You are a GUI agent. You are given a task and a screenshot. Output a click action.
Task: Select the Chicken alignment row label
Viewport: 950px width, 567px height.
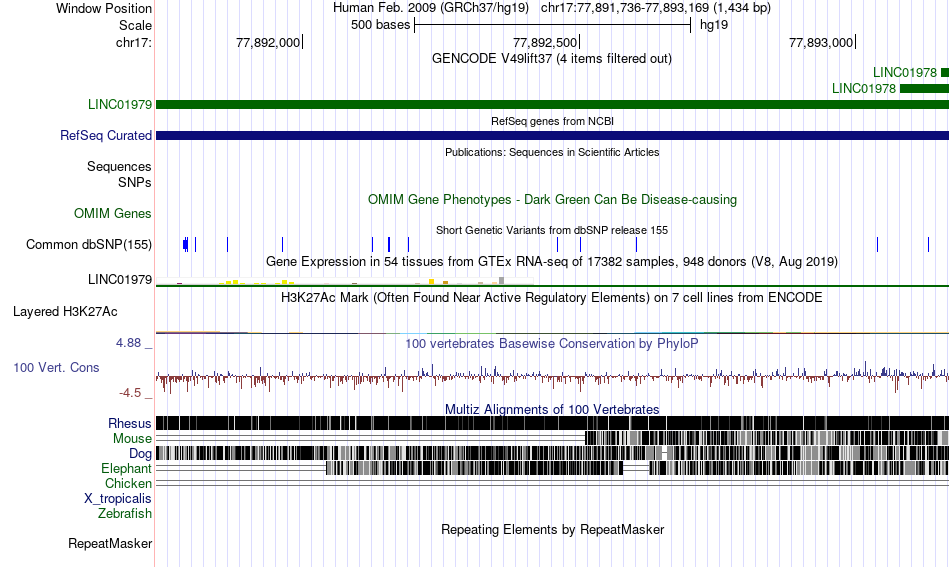tap(128, 483)
